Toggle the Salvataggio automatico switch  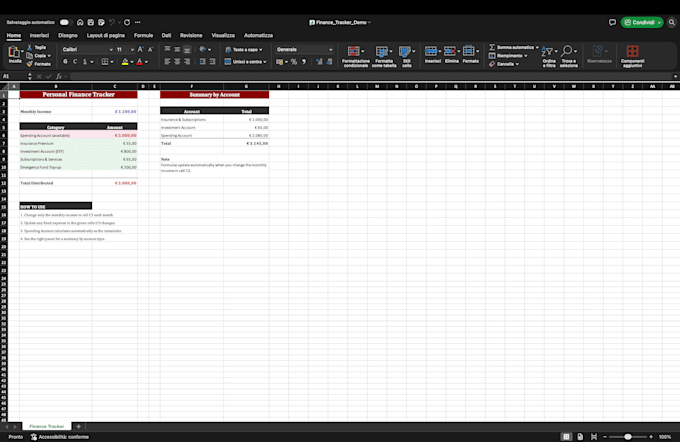[x=64, y=22]
